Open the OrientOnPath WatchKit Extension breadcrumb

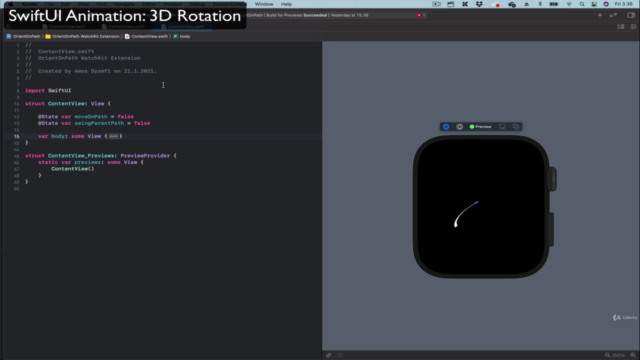pyautogui.click(x=82, y=36)
